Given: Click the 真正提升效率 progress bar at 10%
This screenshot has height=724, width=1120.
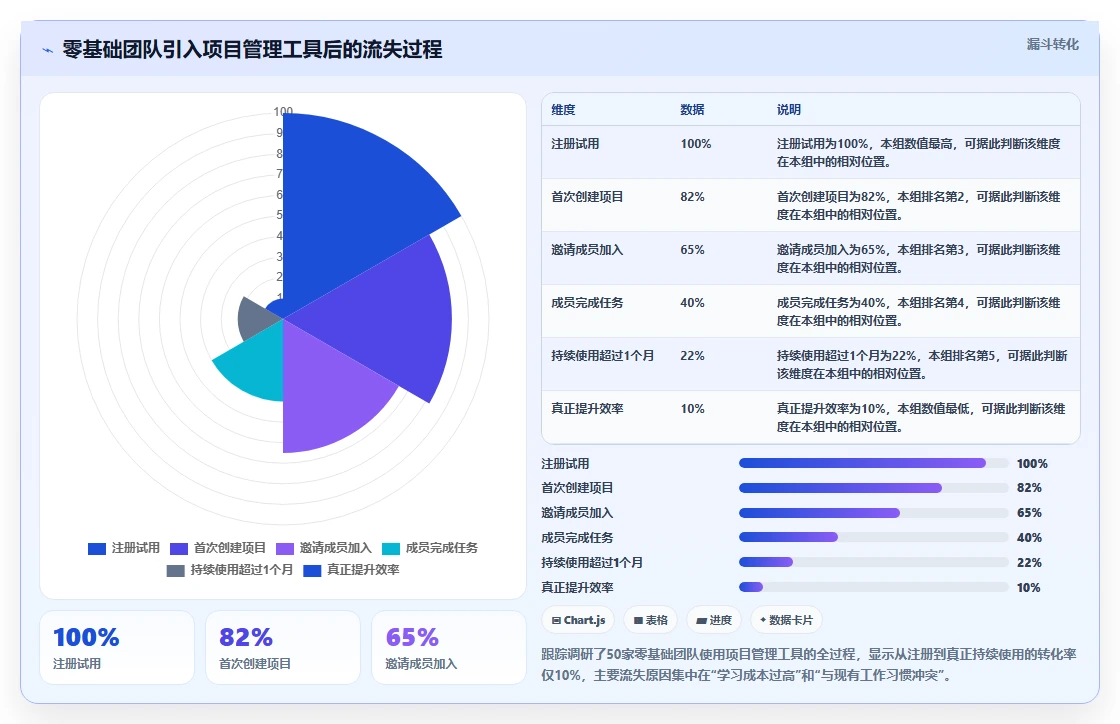Looking at the screenshot, I should tap(874, 588).
